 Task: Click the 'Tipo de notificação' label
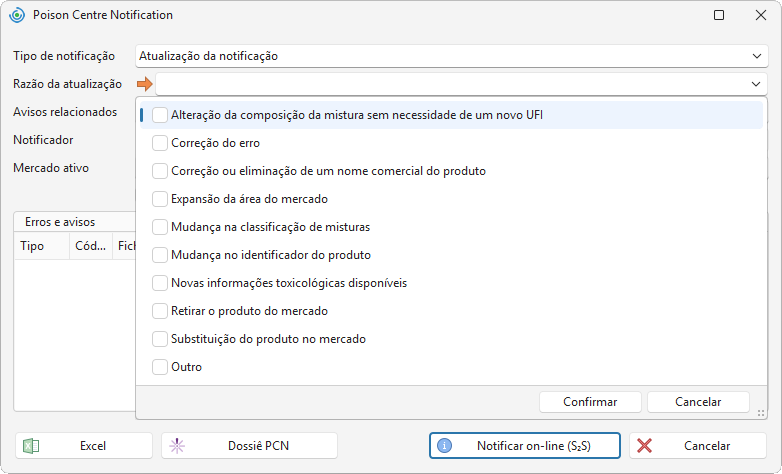click(x=64, y=56)
